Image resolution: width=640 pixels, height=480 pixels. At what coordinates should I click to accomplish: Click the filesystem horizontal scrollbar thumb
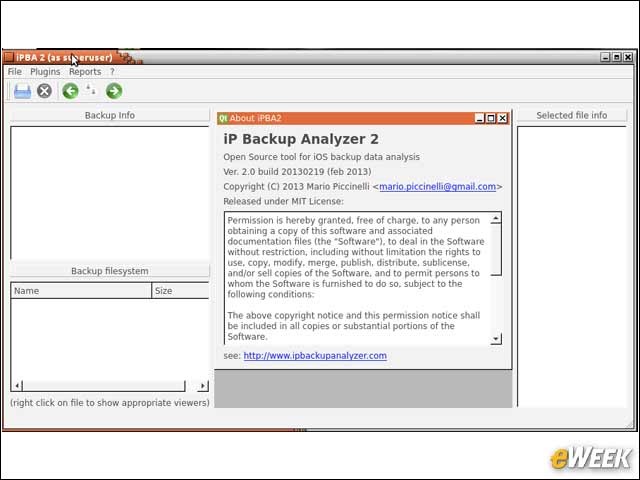[104, 386]
